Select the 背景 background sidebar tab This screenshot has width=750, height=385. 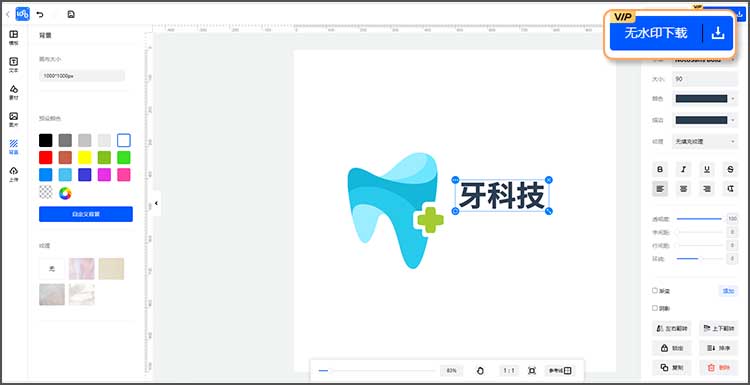[14, 147]
